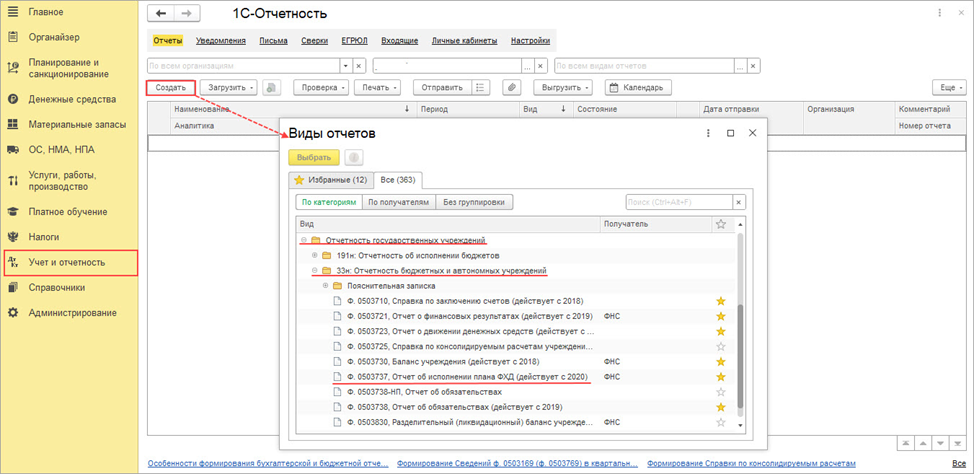This screenshot has width=974, height=474.
Task: Open link Формирование Справки по консолидируемым расчетам
Action: pyautogui.click(x=752, y=463)
